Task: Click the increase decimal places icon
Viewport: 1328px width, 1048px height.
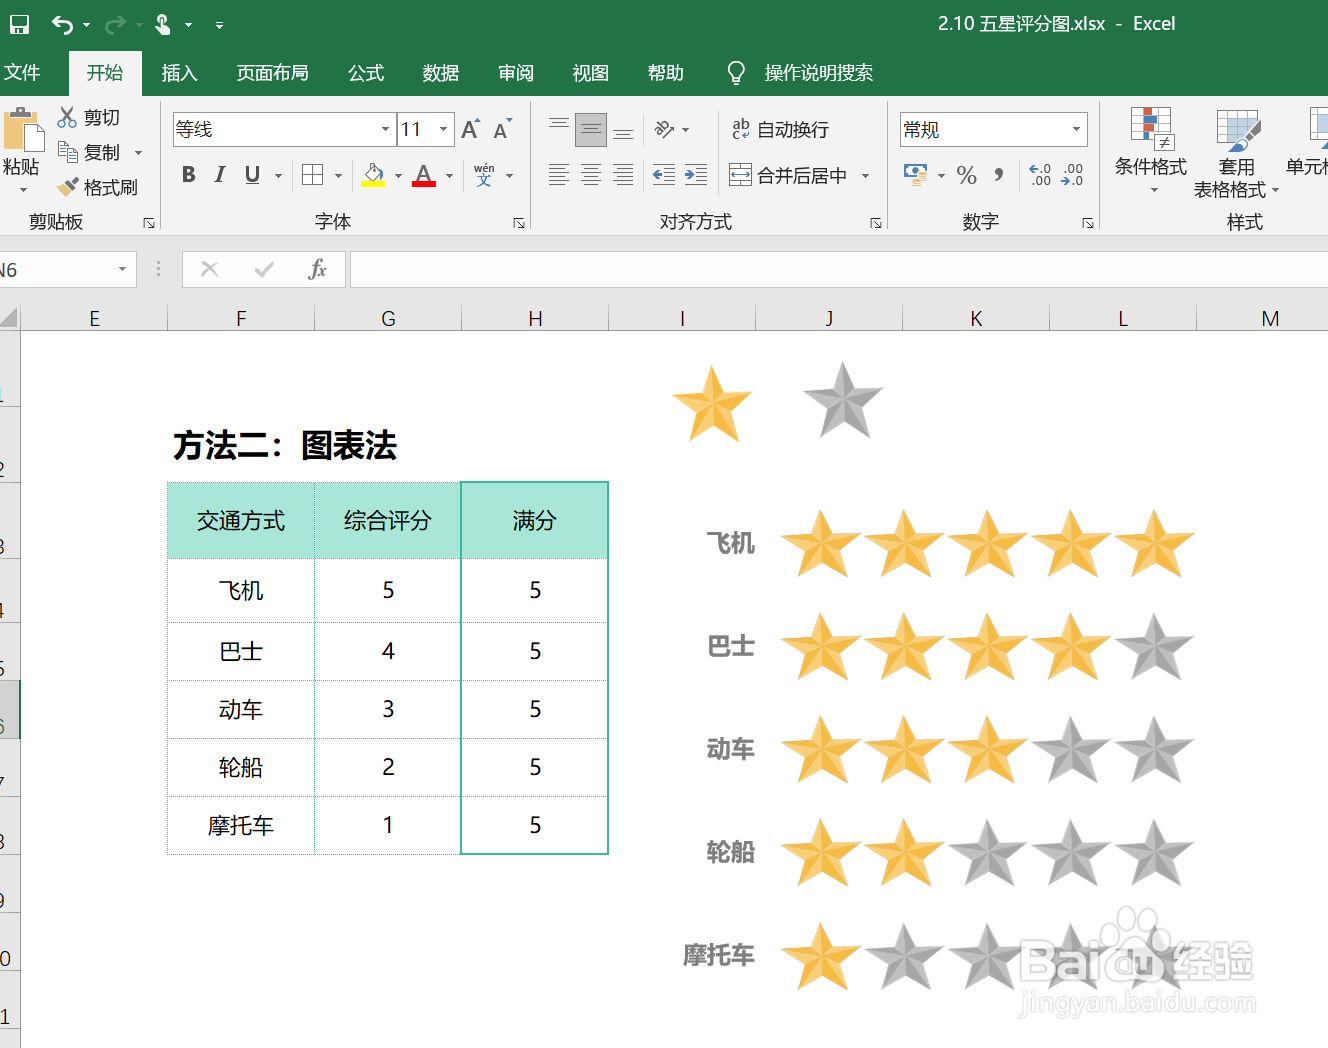Action: [1040, 176]
